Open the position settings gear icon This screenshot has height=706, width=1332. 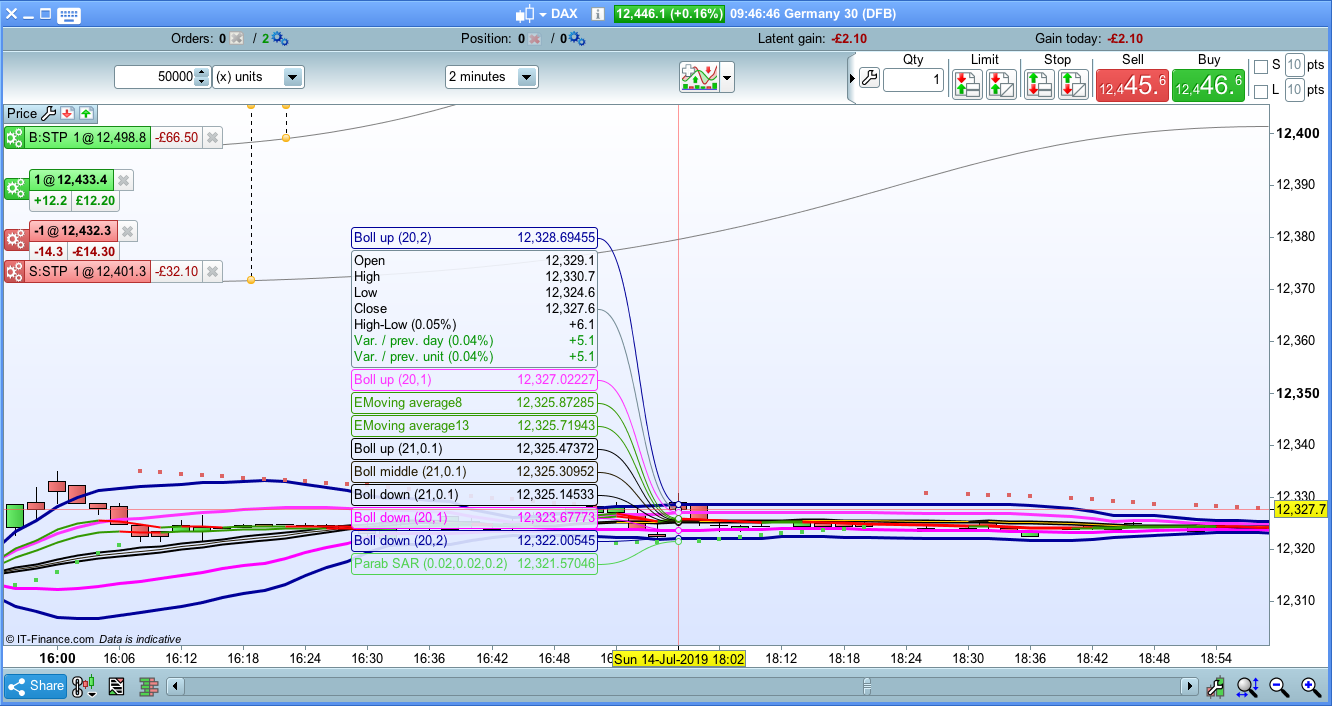point(577,39)
